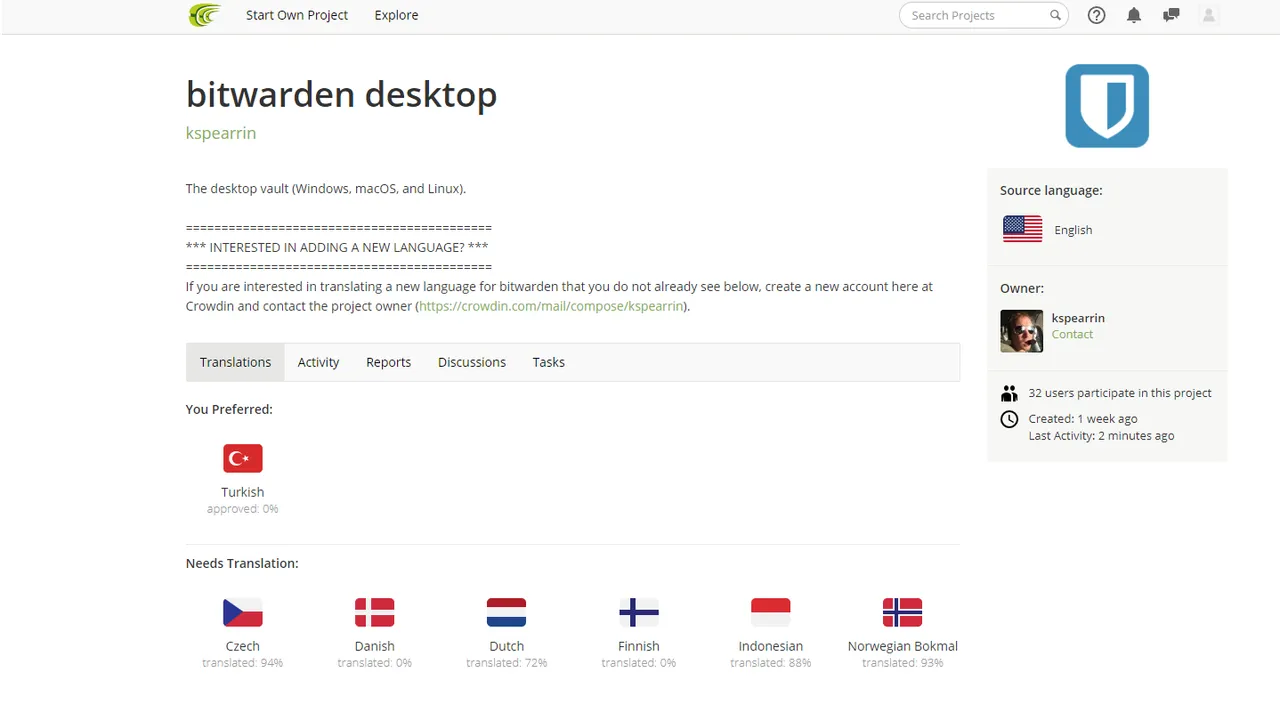Viewport: 1280px width, 721px height.
Task: Open the Dutch language label
Action: 507,646
